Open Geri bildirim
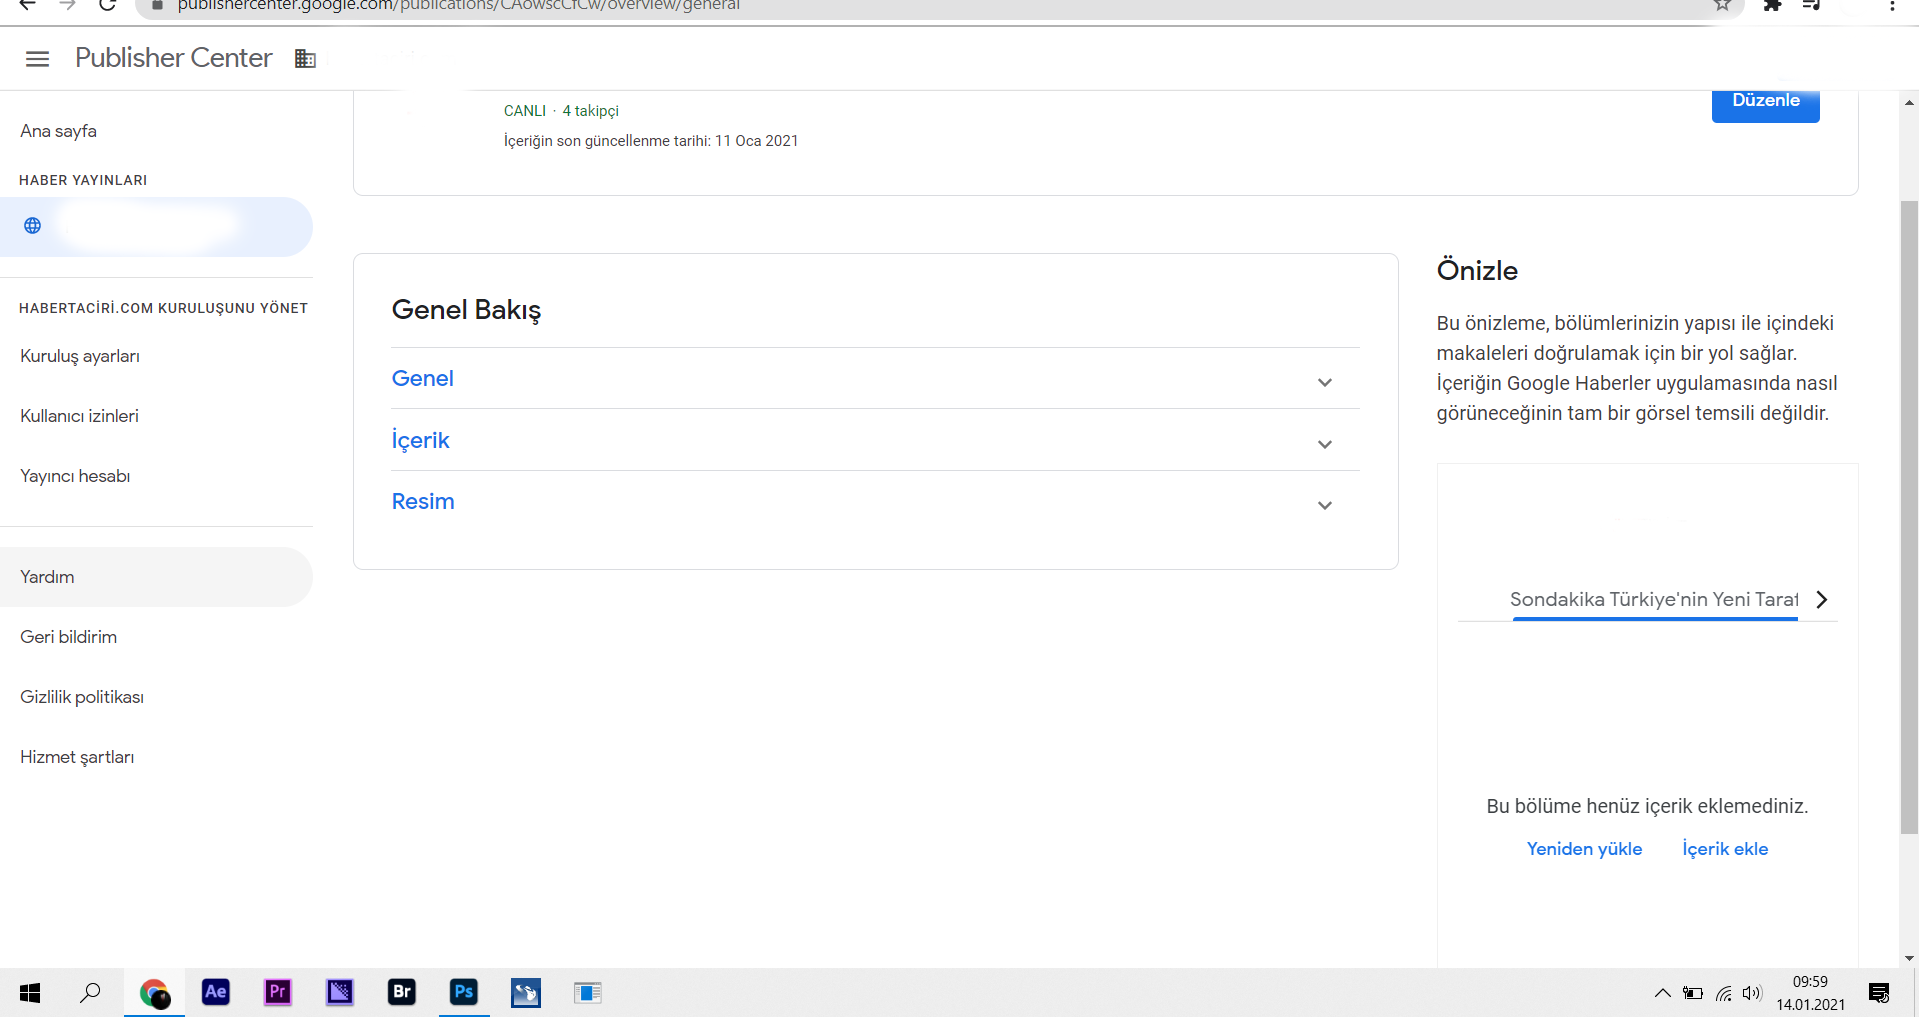1919x1017 pixels. 68,637
